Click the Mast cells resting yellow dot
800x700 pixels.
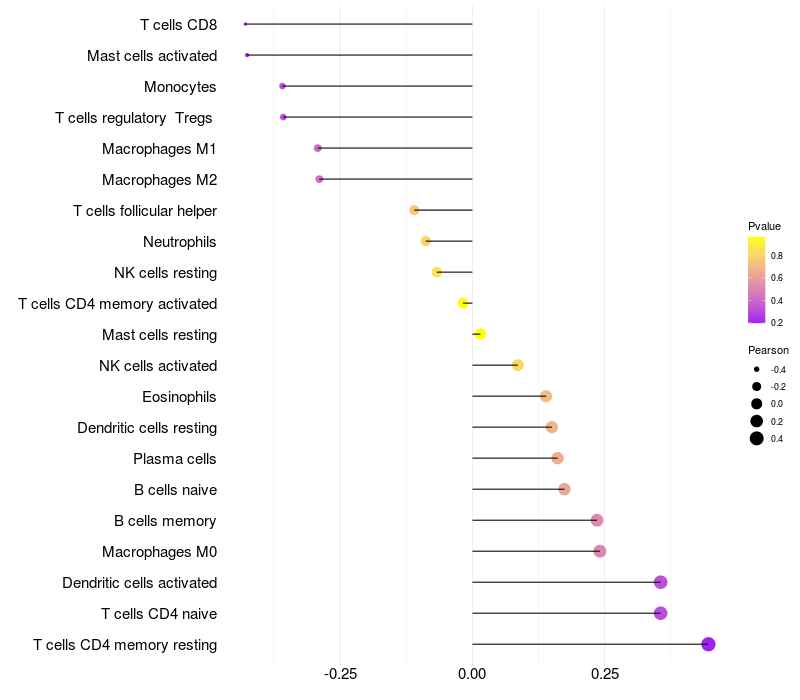[x=480, y=334]
